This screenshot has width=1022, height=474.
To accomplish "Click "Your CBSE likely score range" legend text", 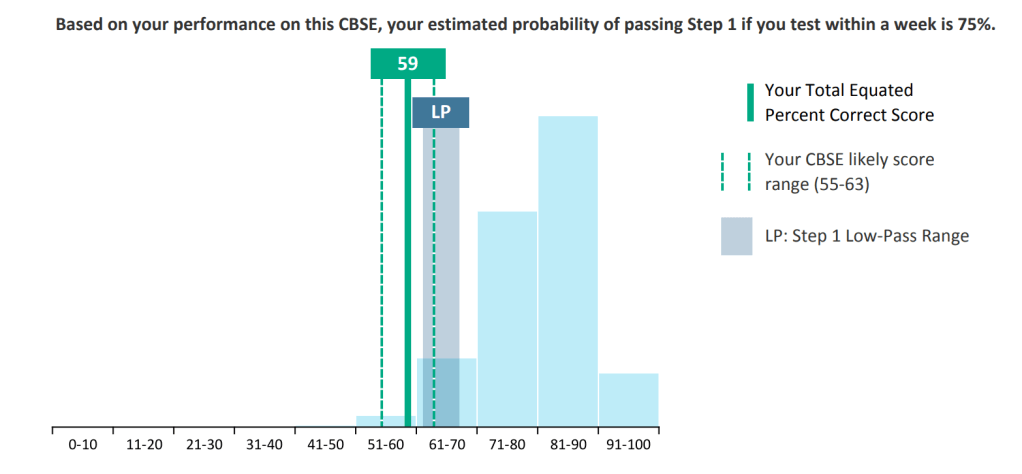I will [848, 171].
